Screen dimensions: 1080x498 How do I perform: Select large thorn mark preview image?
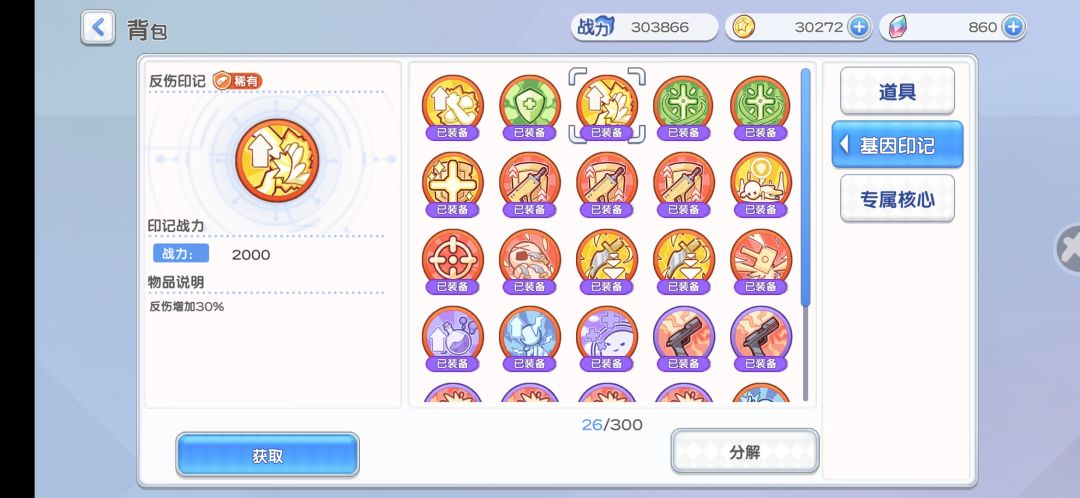pyautogui.click(x=277, y=159)
